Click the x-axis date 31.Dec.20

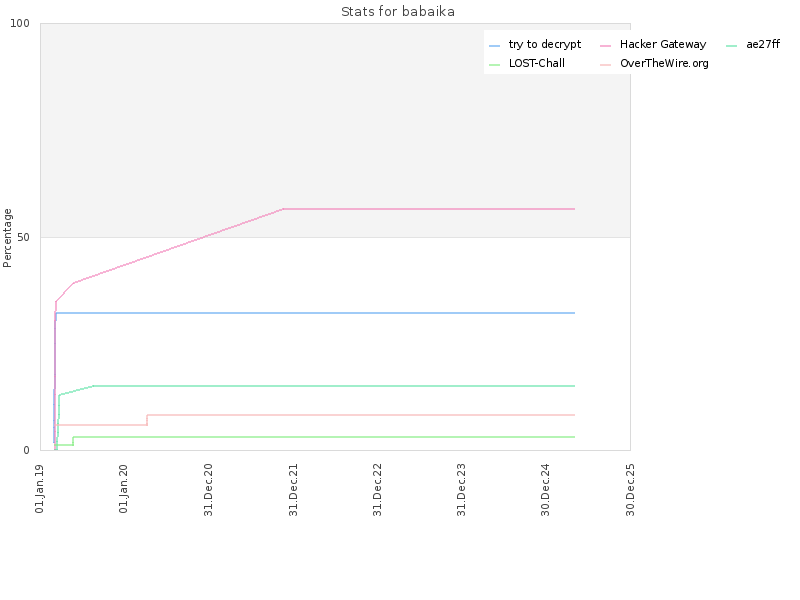coord(208,490)
